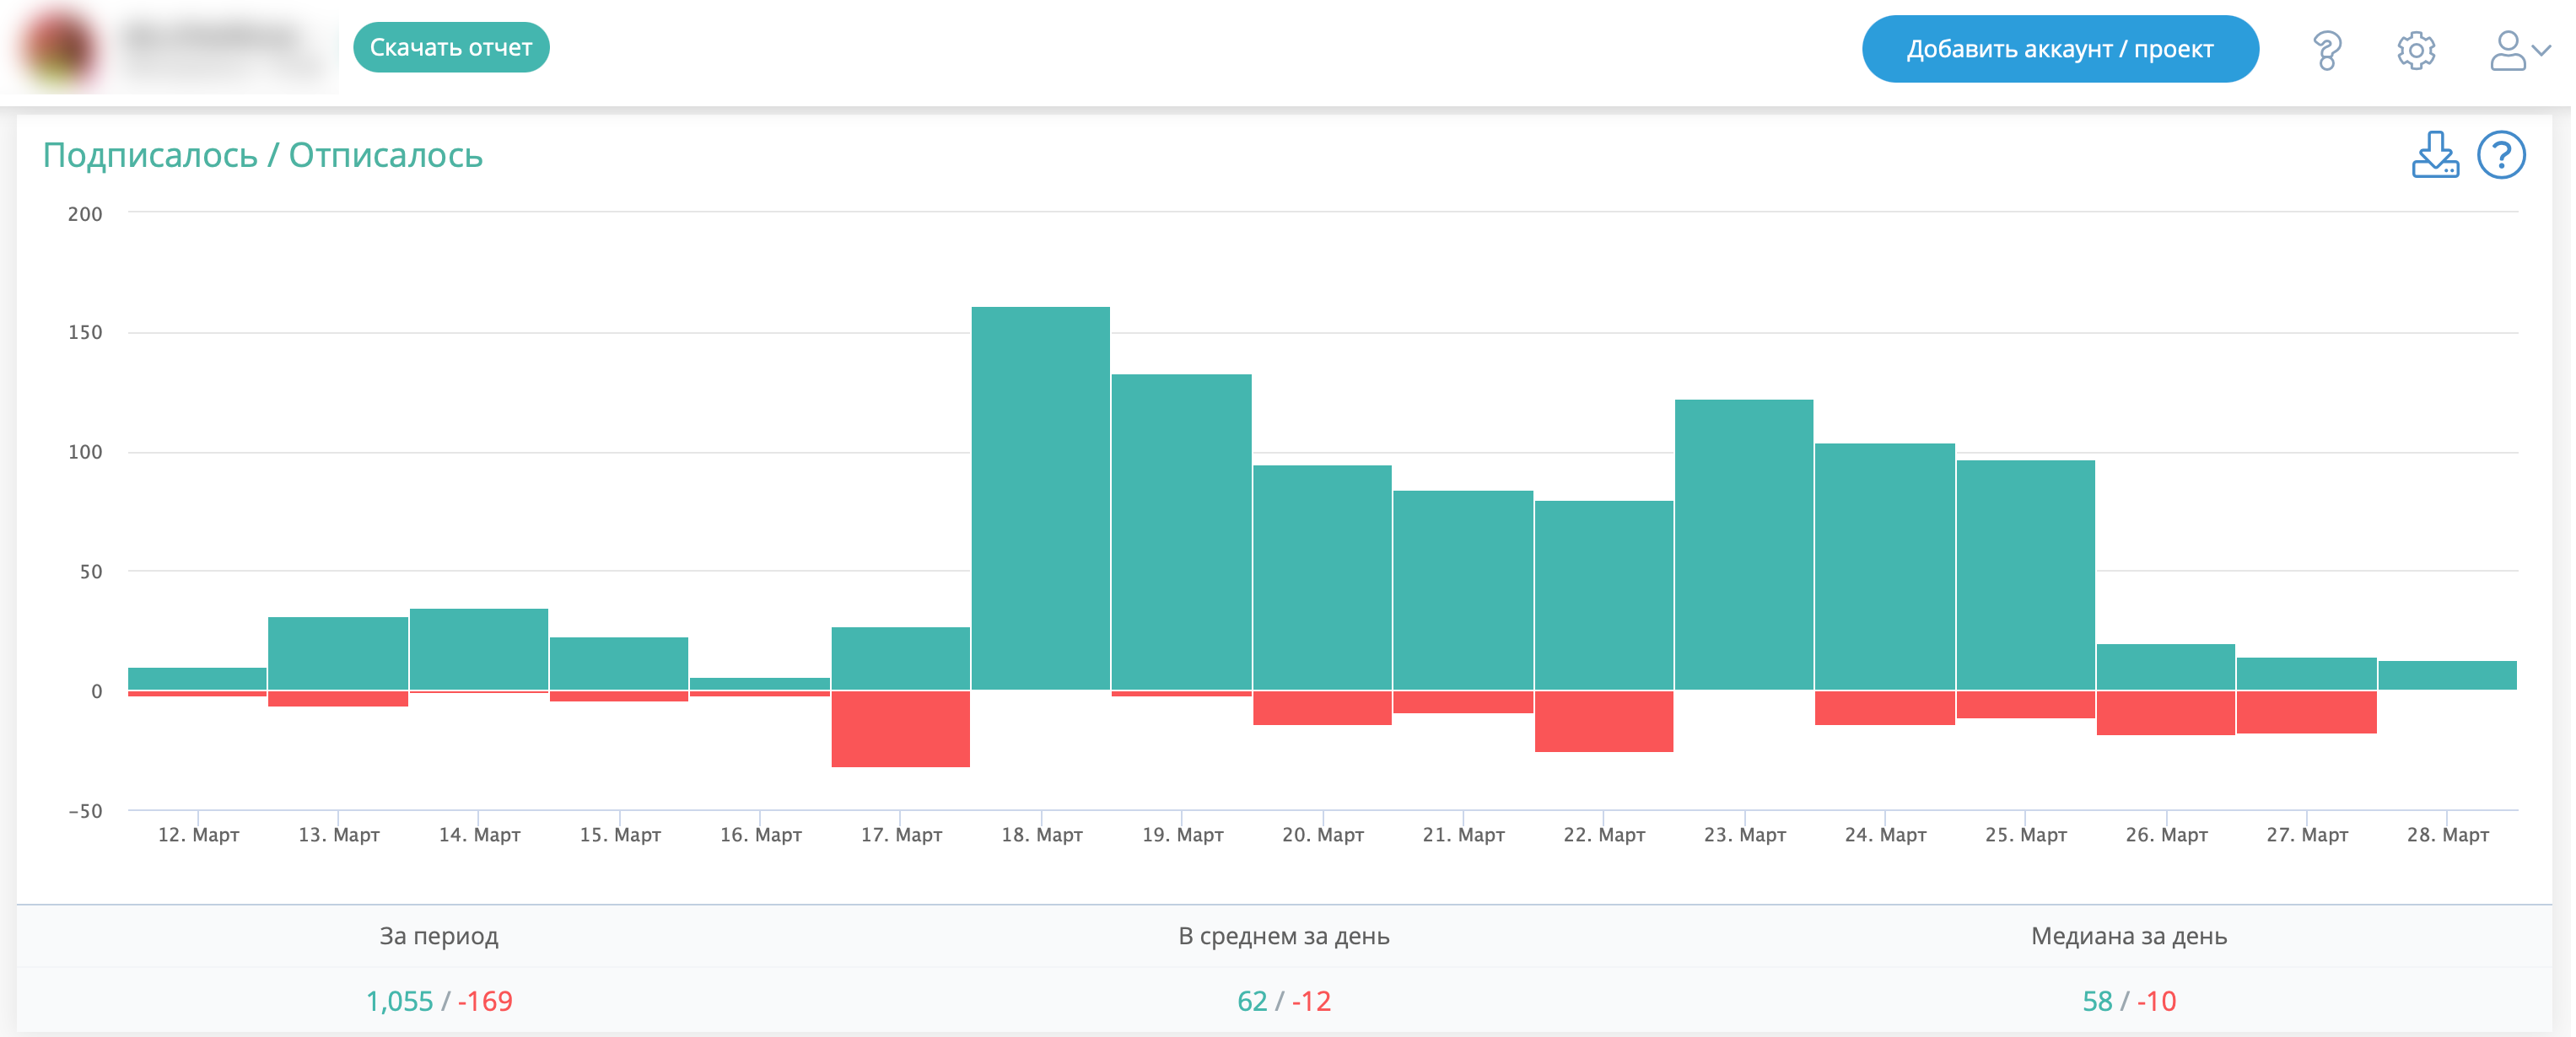Click the 1,055 period total value
2576x1037 pixels.
click(x=399, y=1000)
